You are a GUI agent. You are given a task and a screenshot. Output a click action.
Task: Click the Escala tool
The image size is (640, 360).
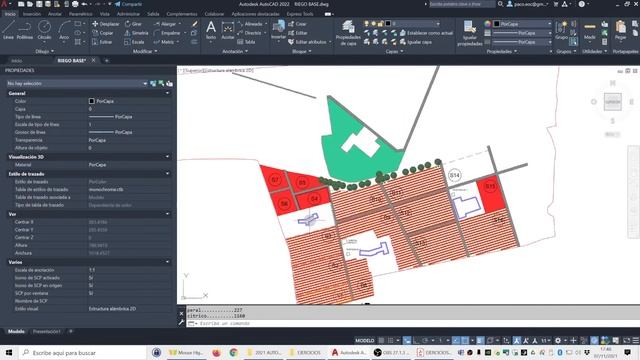click(x=134, y=42)
